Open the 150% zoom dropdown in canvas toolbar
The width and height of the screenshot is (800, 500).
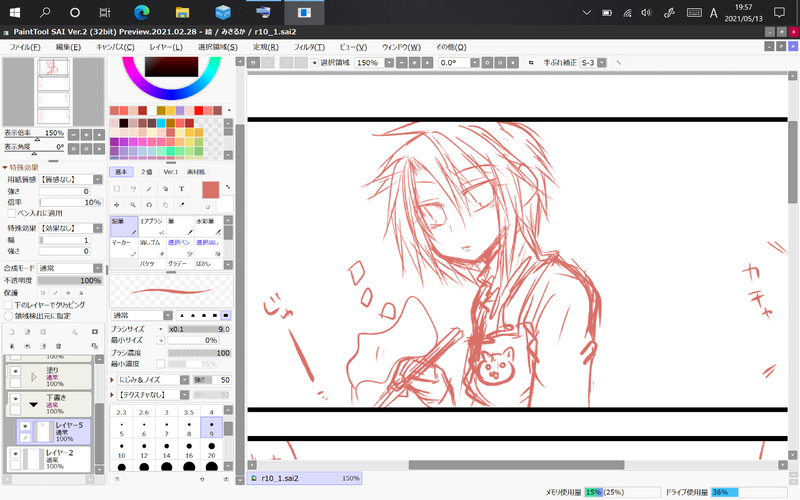[389, 63]
